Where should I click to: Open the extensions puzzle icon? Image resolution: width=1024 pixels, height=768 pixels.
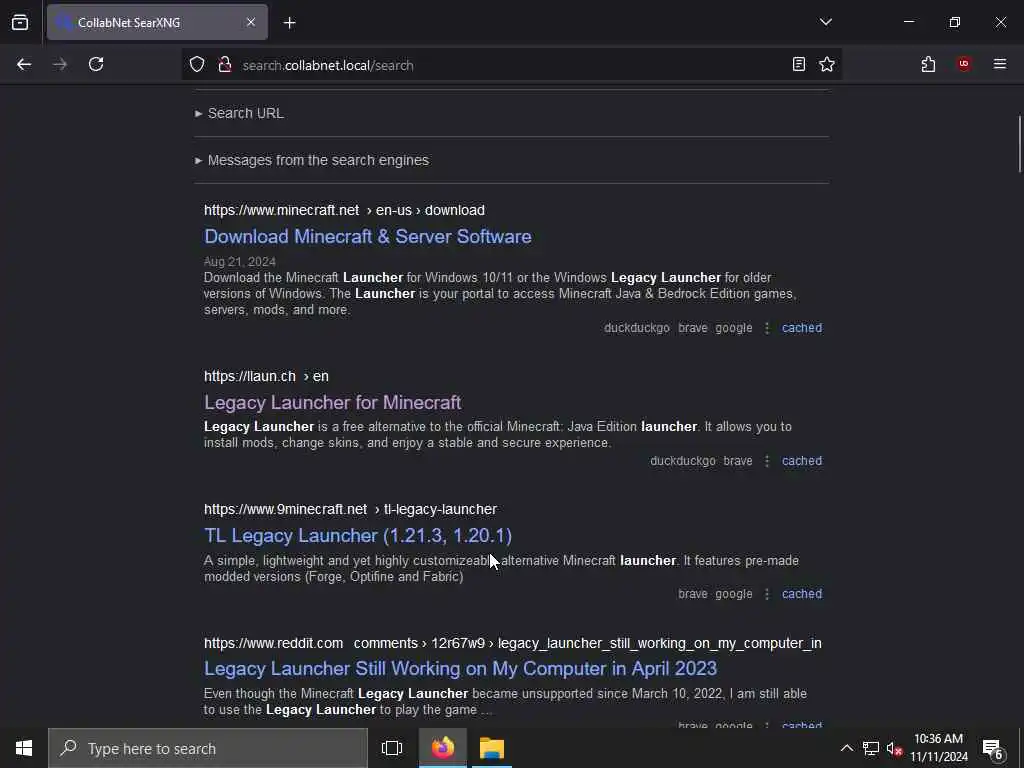tap(928, 64)
